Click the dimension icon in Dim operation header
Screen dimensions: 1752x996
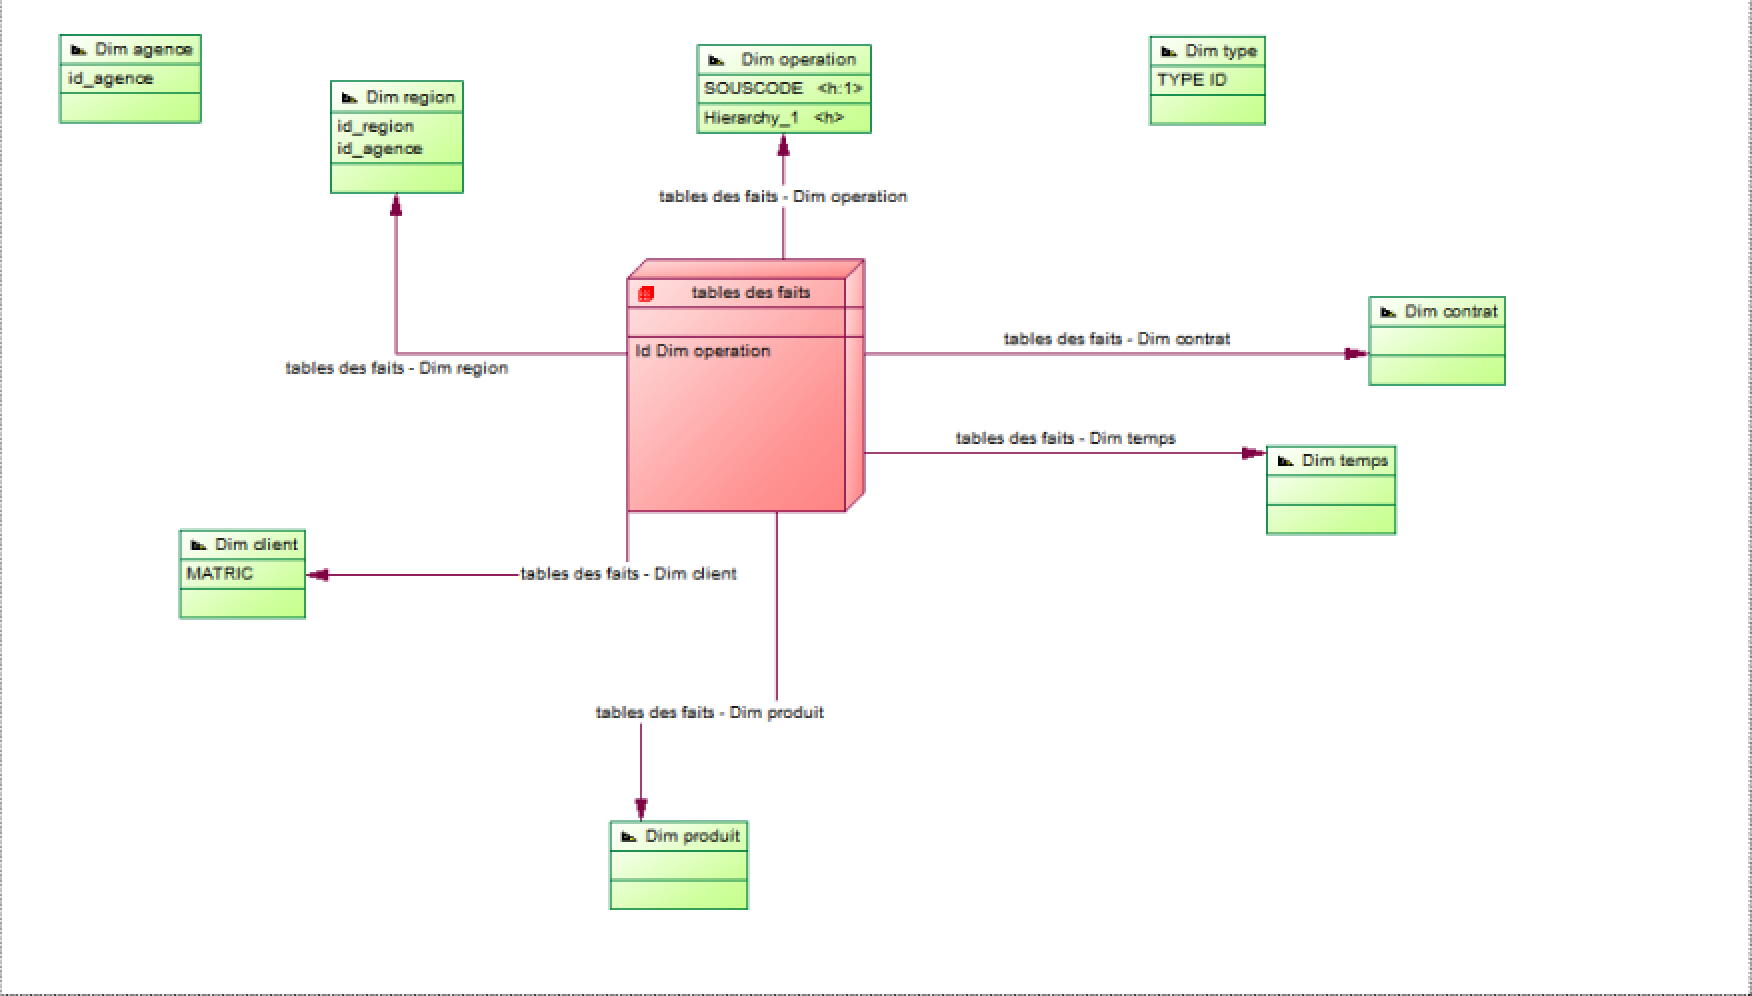716,61
